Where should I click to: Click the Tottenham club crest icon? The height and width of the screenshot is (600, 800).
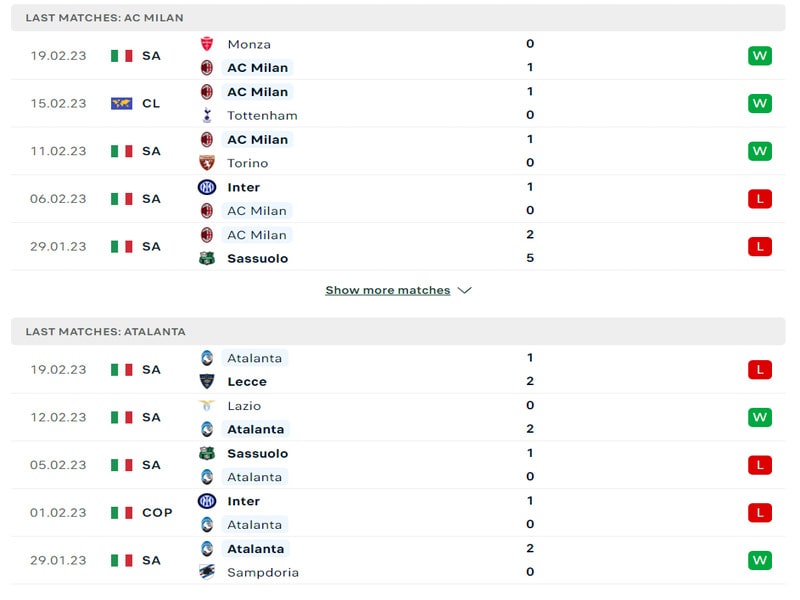click(x=207, y=115)
